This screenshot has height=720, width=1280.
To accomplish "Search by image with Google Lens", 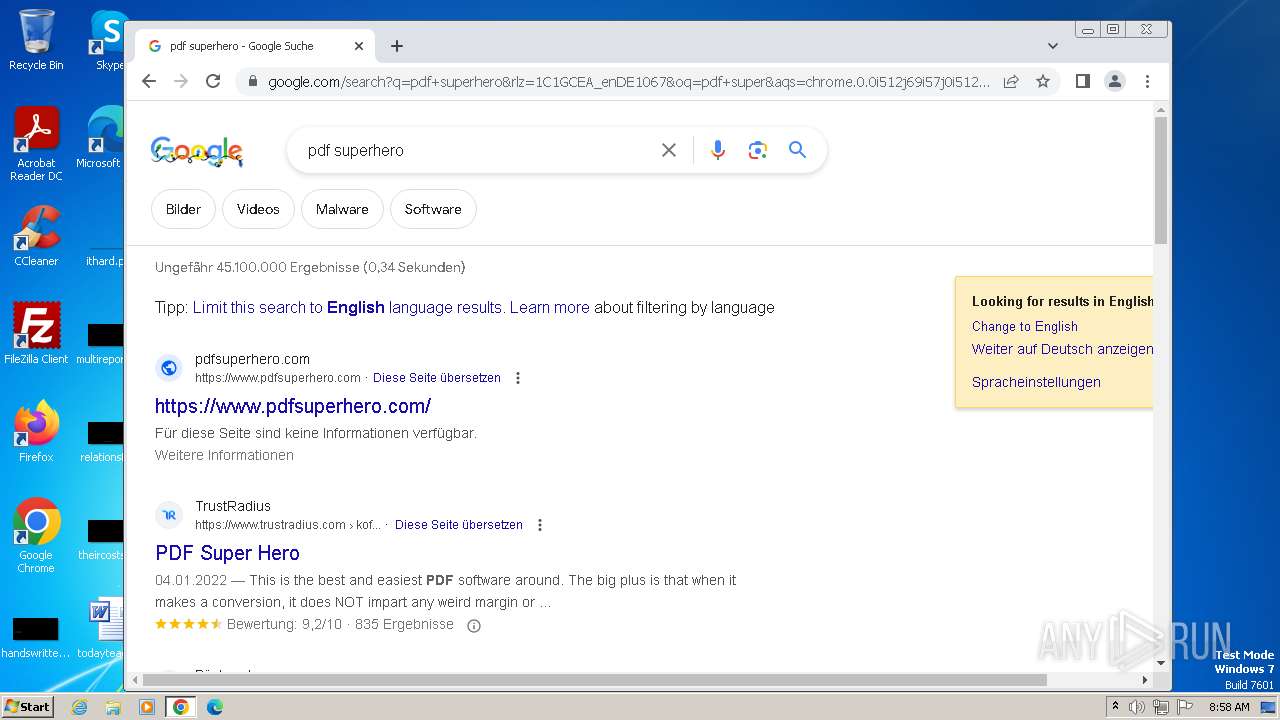I will tap(758, 150).
